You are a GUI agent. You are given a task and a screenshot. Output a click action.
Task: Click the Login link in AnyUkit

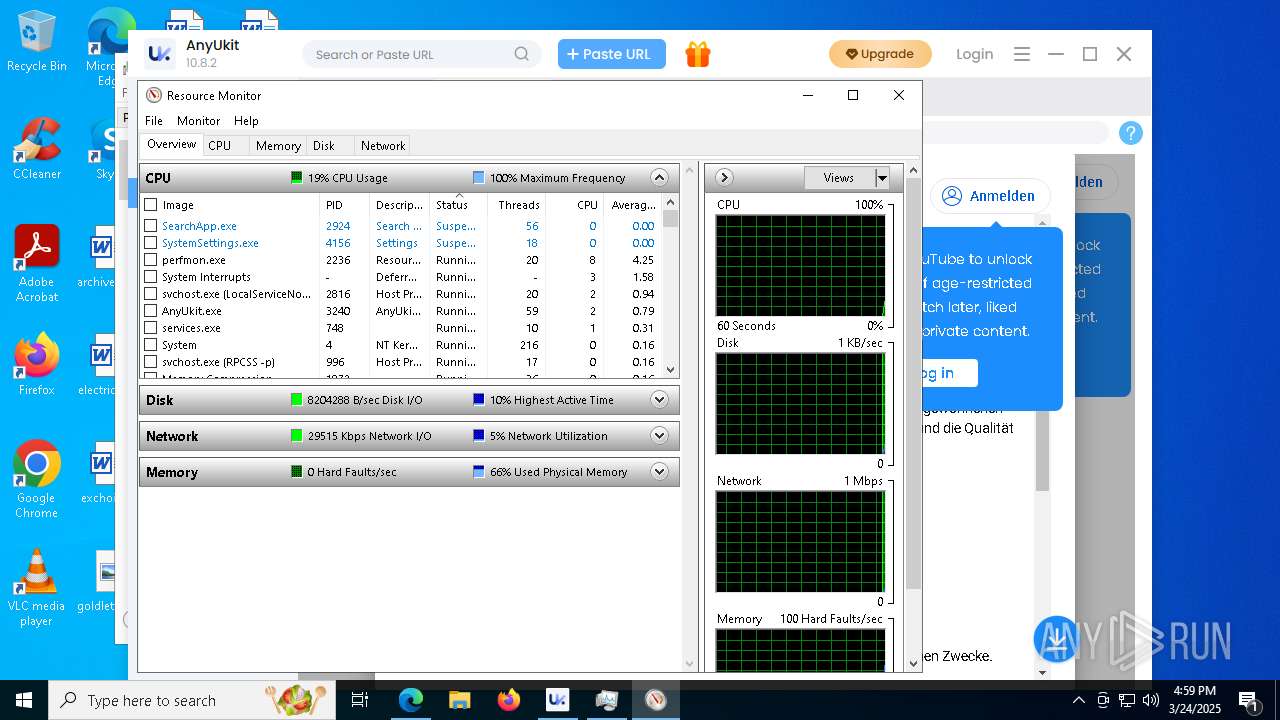pos(974,54)
